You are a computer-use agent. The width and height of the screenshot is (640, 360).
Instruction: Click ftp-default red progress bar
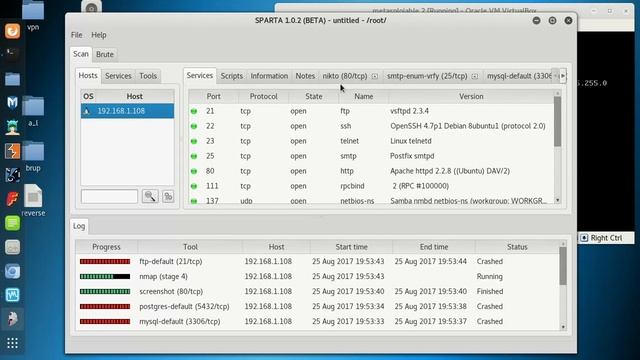pyautogui.click(x=105, y=261)
